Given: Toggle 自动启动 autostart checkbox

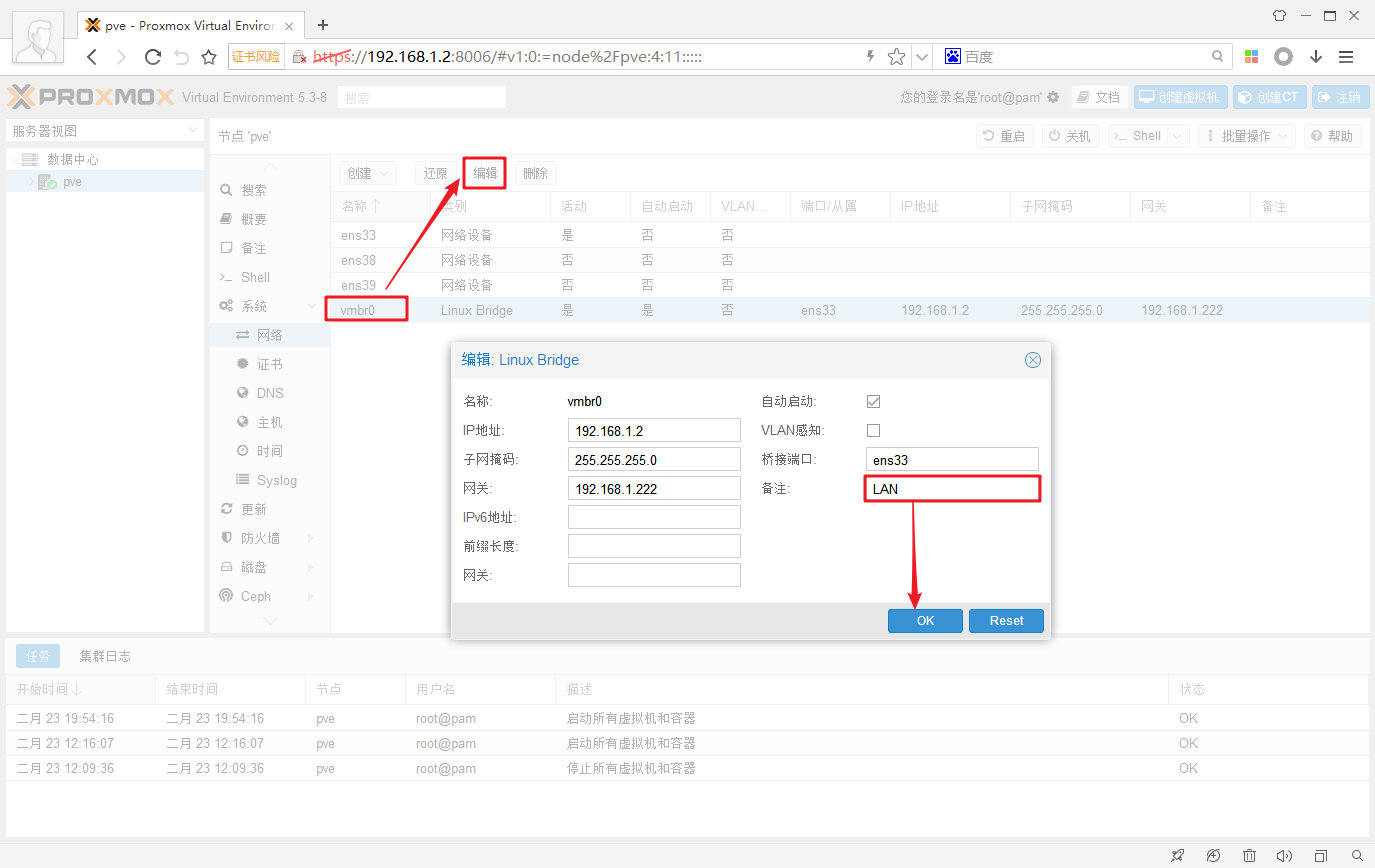Looking at the screenshot, I should [873, 401].
